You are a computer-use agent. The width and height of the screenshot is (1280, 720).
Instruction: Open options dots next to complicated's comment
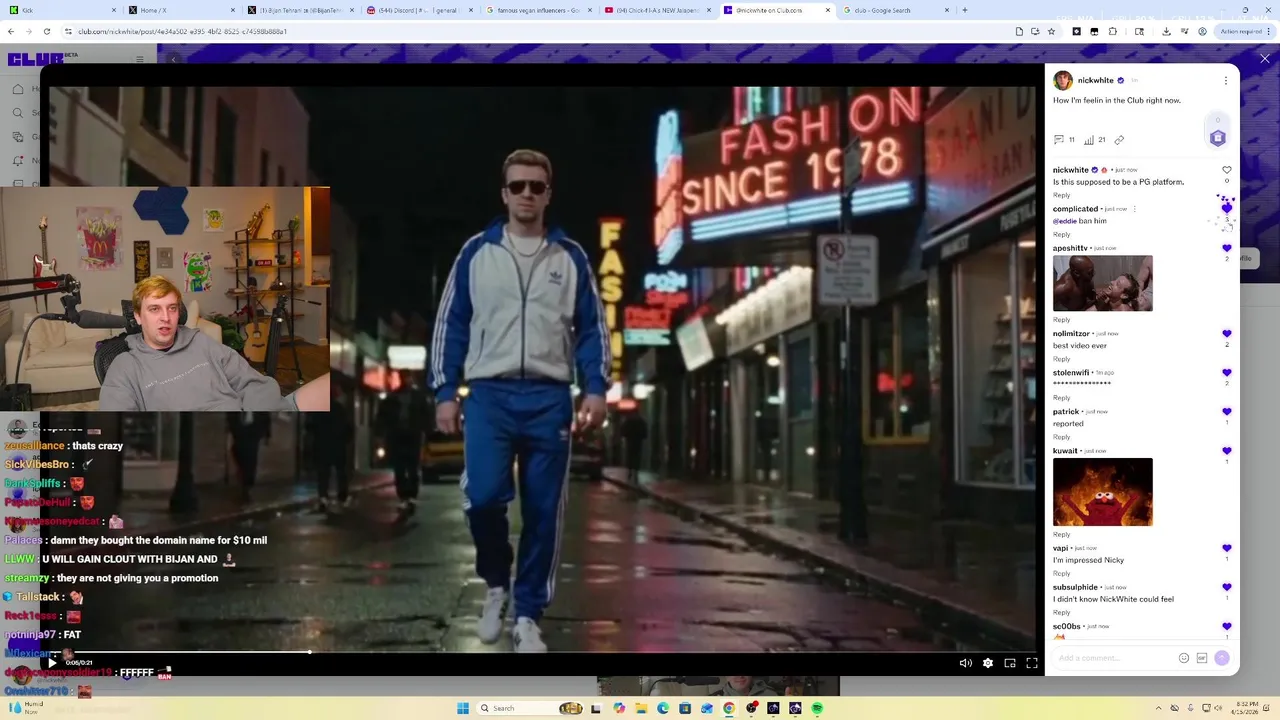[1134, 209]
